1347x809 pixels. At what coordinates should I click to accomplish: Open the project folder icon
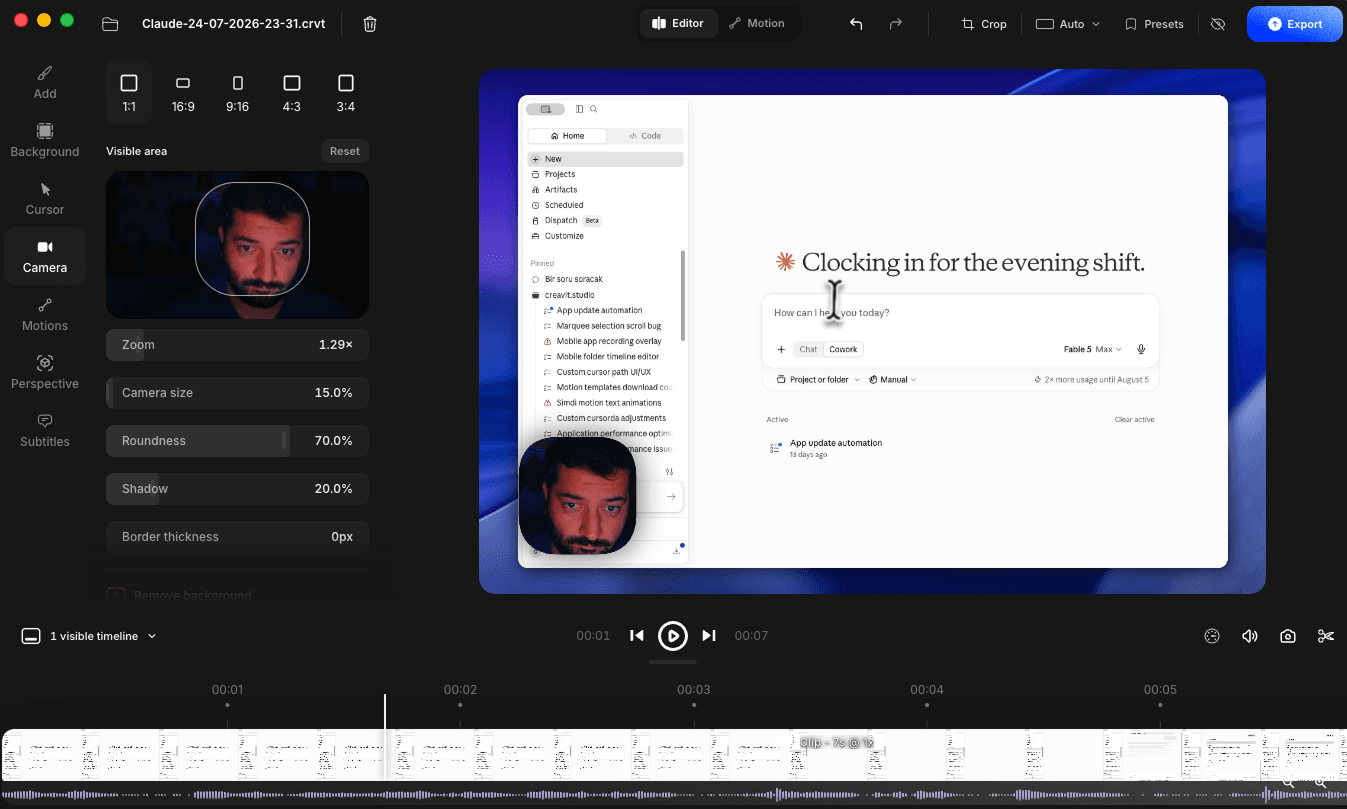pyautogui.click(x=110, y=24)
